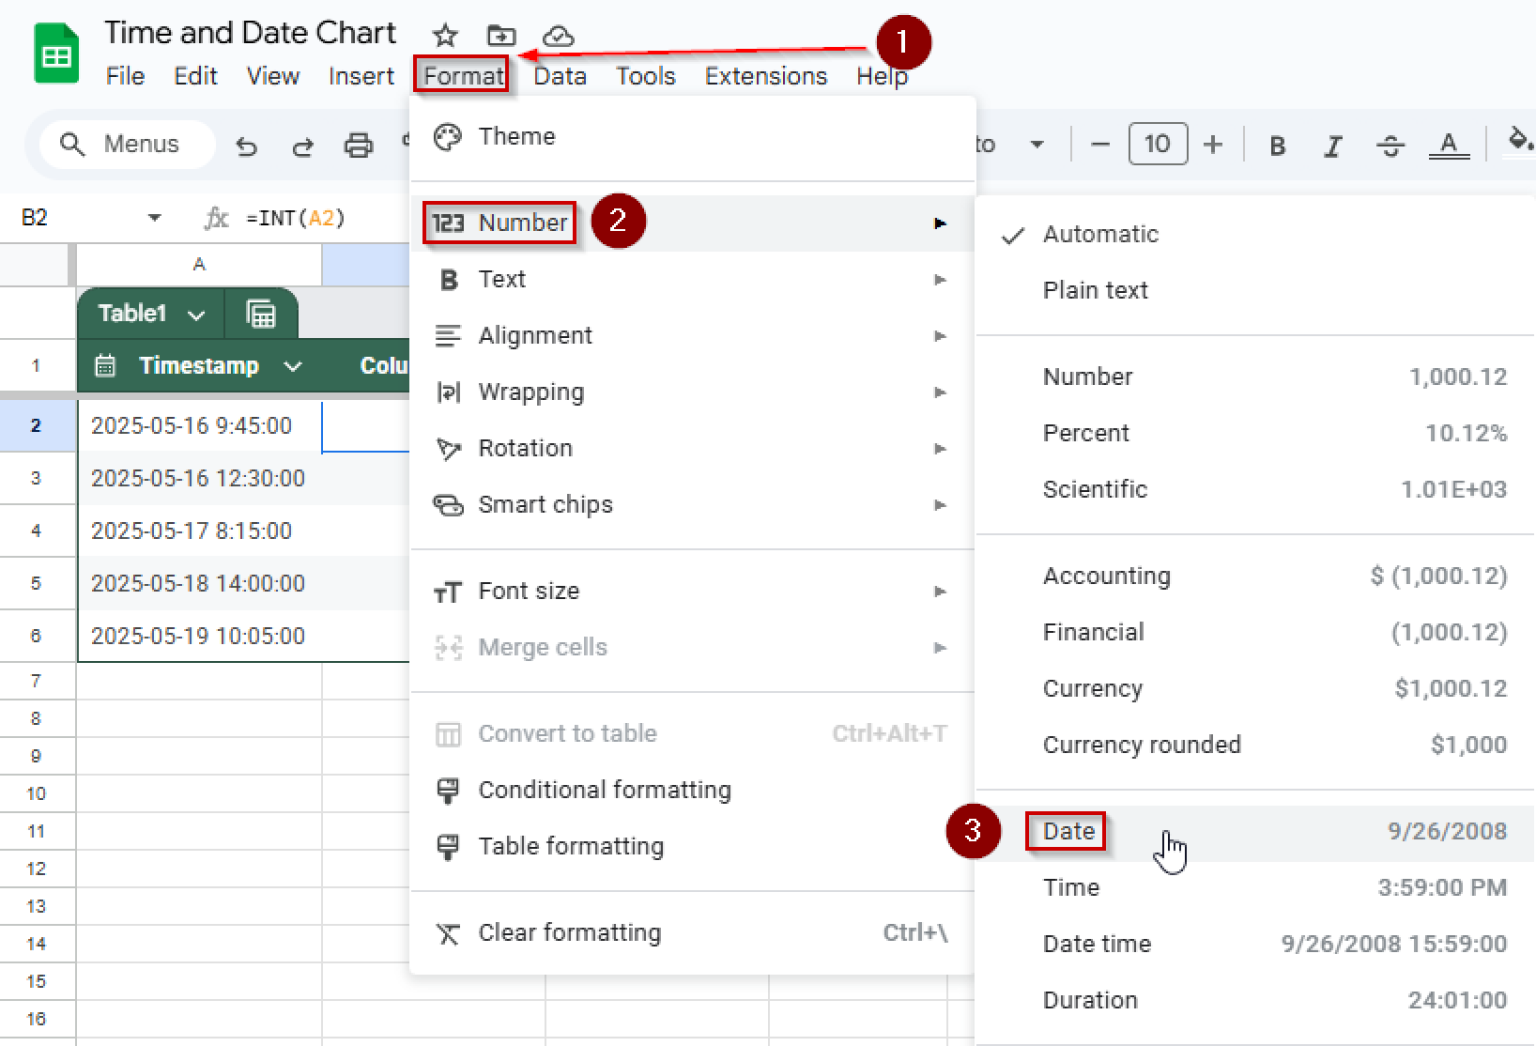Click the move to folder icon

click(501, 35)
